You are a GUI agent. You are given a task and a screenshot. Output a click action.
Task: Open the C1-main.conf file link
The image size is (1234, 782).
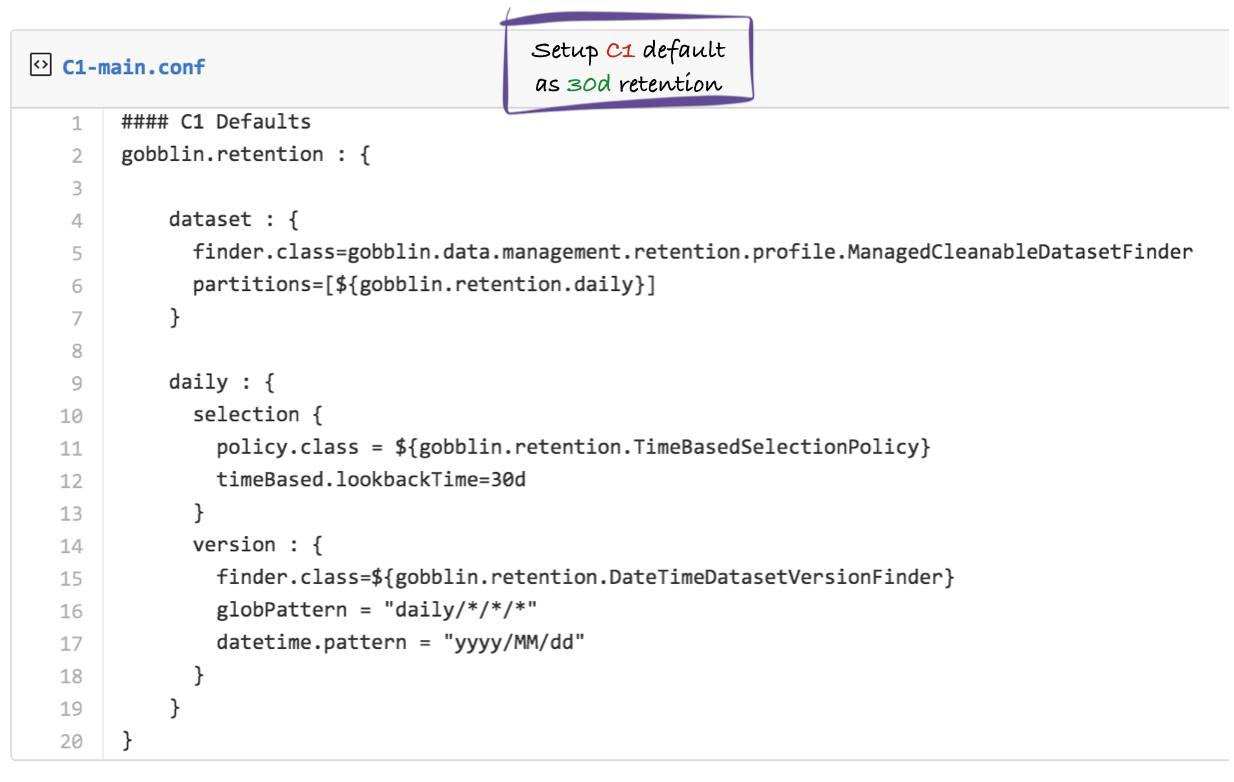133,67
